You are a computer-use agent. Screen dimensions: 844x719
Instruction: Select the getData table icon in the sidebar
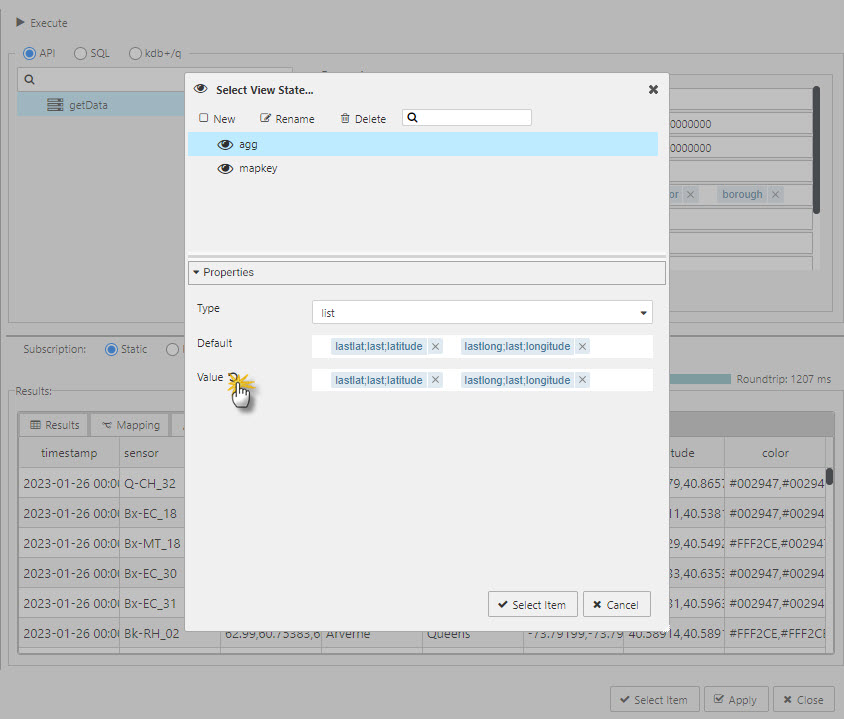(55, 104)
